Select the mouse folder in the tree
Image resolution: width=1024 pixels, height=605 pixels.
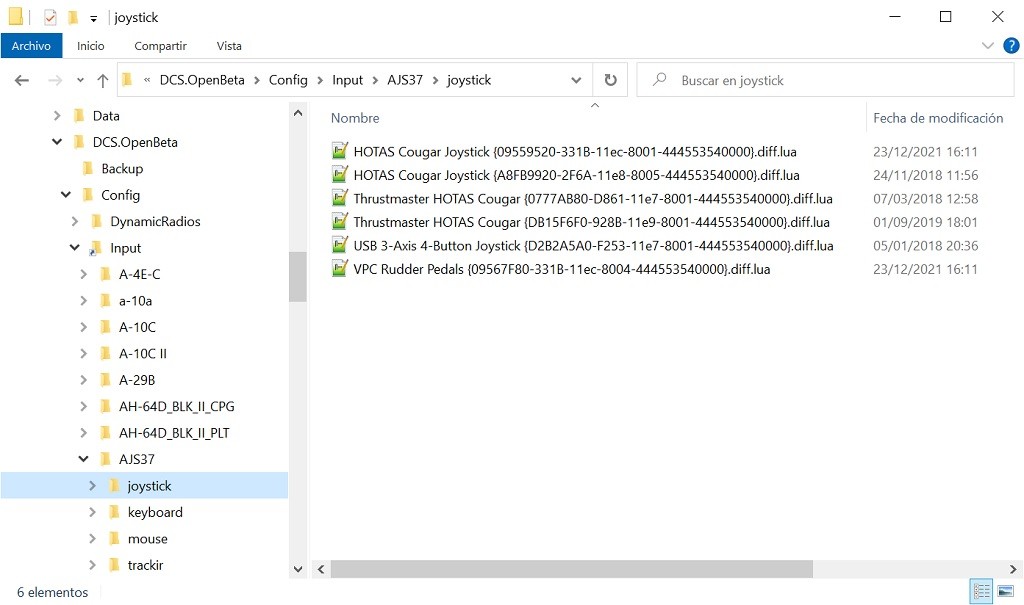click(148, 539)
